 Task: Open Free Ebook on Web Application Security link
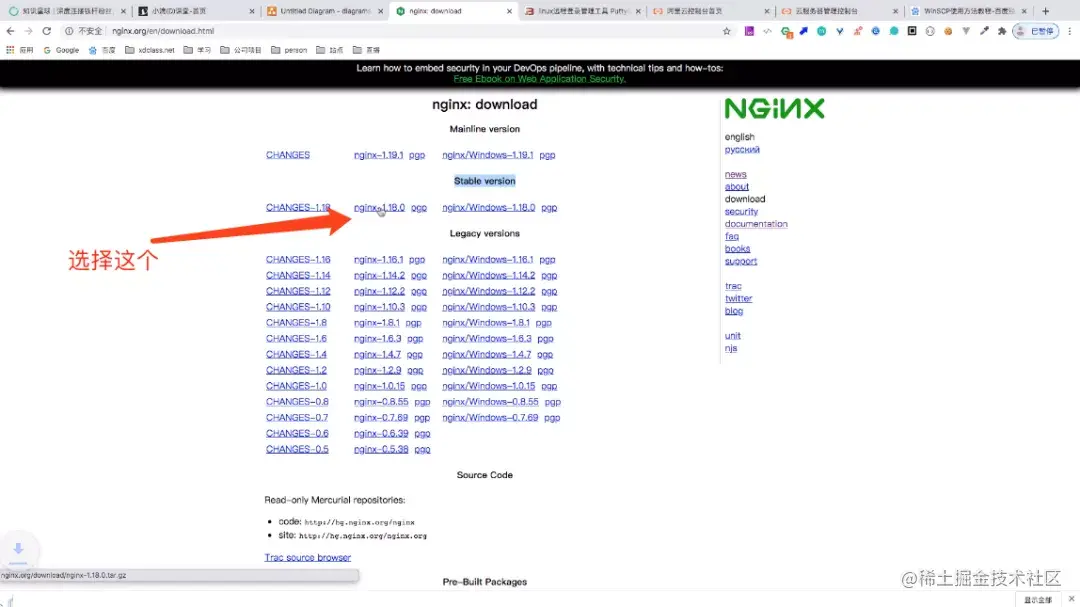click(x=539, y=79)
